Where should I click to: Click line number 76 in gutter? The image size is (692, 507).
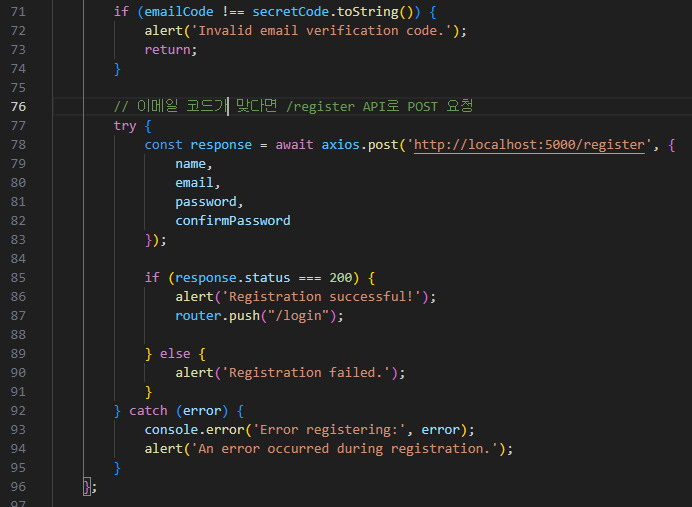point(18,107)
